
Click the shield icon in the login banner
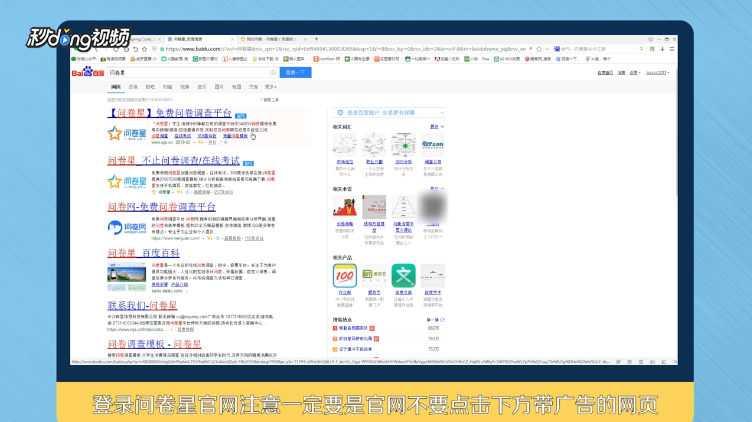341,113
